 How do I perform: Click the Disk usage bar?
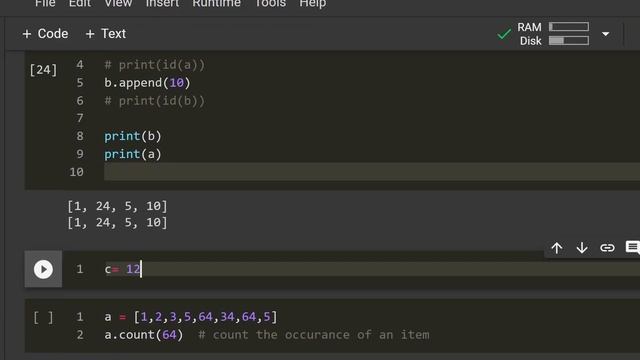569,40
